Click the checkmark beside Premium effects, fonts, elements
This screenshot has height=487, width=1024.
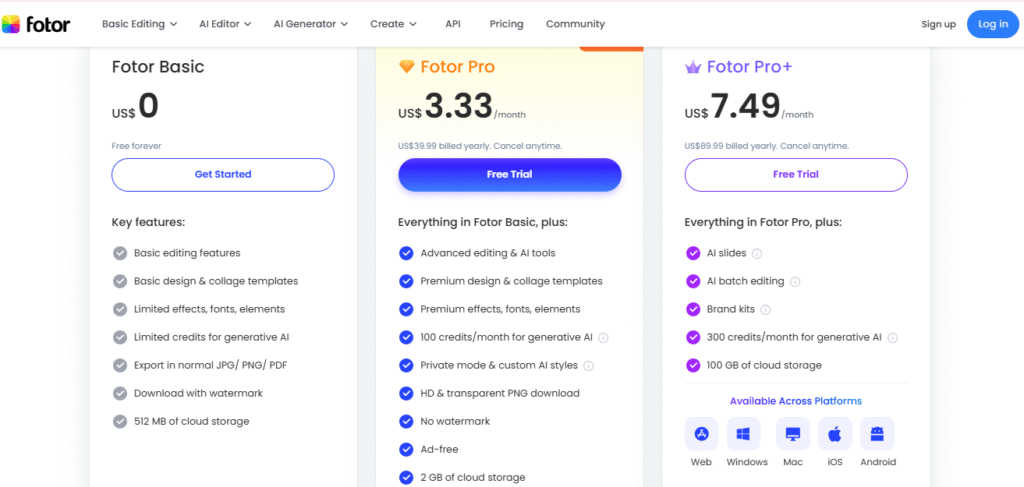point(406,309)
